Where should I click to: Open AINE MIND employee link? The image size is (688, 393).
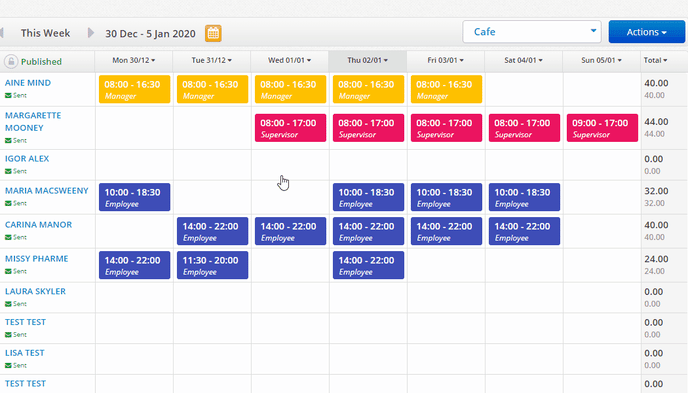click(28, 82)
